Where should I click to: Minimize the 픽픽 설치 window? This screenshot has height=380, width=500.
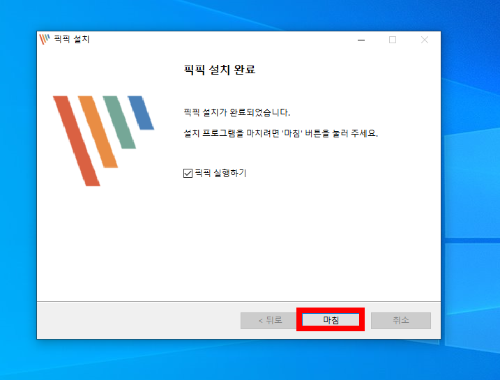(x=361, y=40)
